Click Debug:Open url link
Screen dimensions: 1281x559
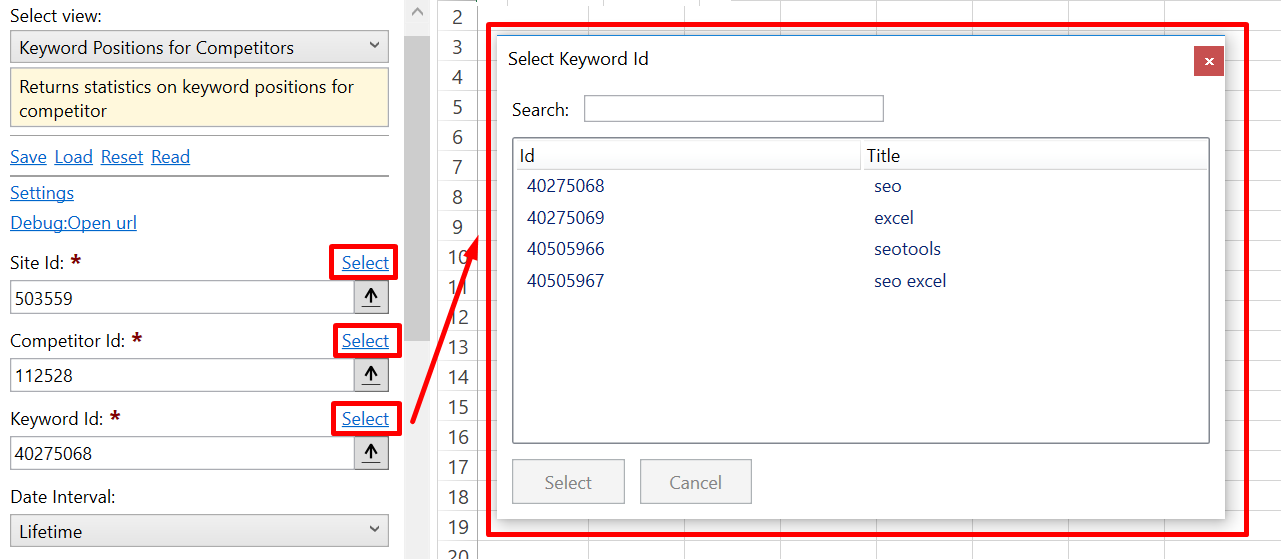tap(73, 223)
